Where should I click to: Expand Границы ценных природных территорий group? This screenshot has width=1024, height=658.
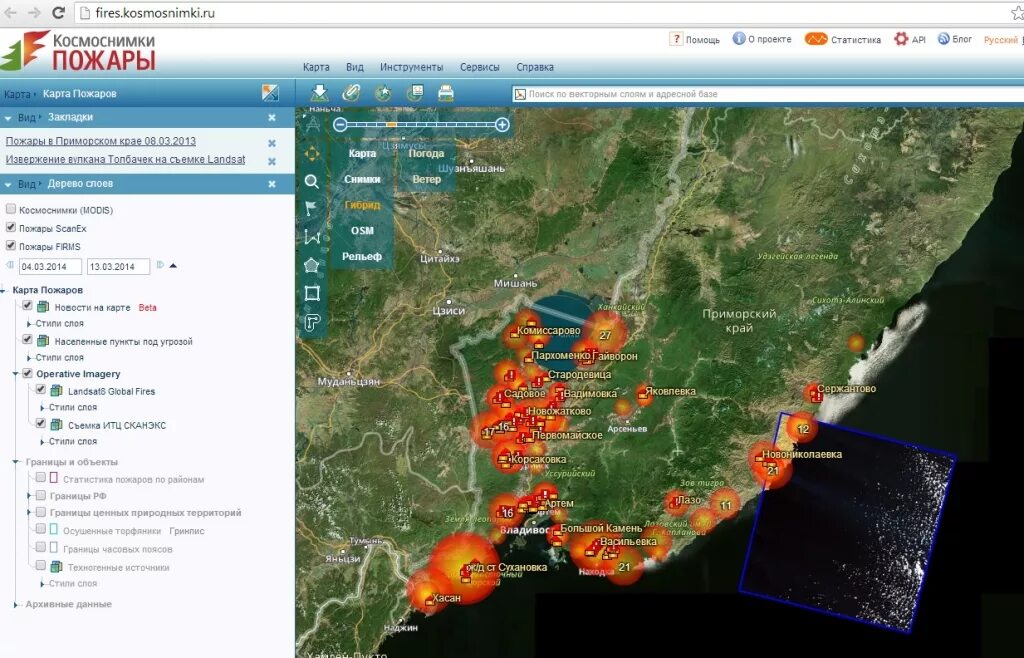pyautogui.click(x=29, y=513)
